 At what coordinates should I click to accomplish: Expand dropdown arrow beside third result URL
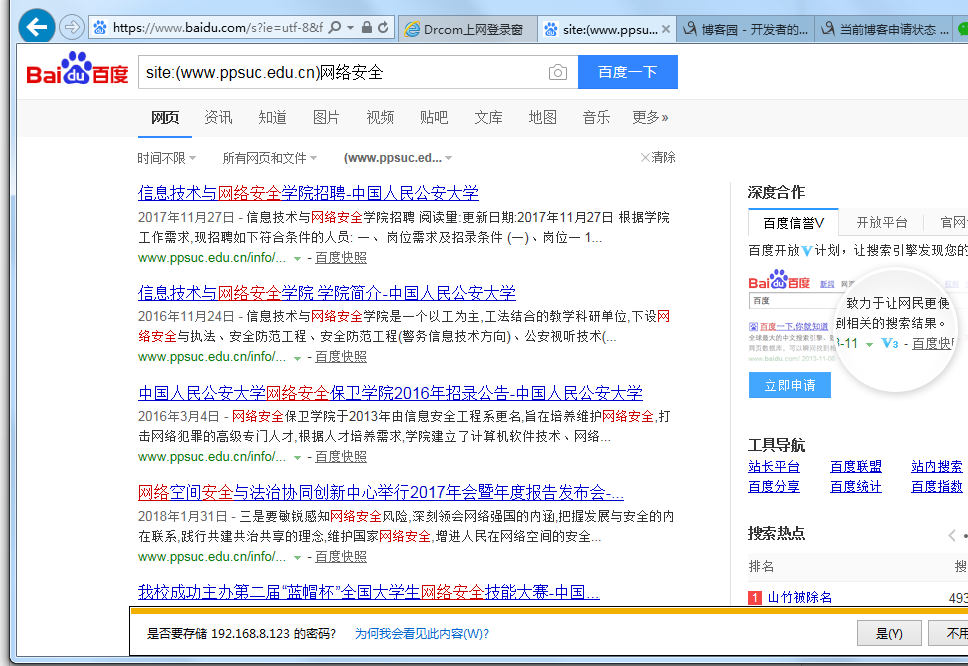point(297,458)
